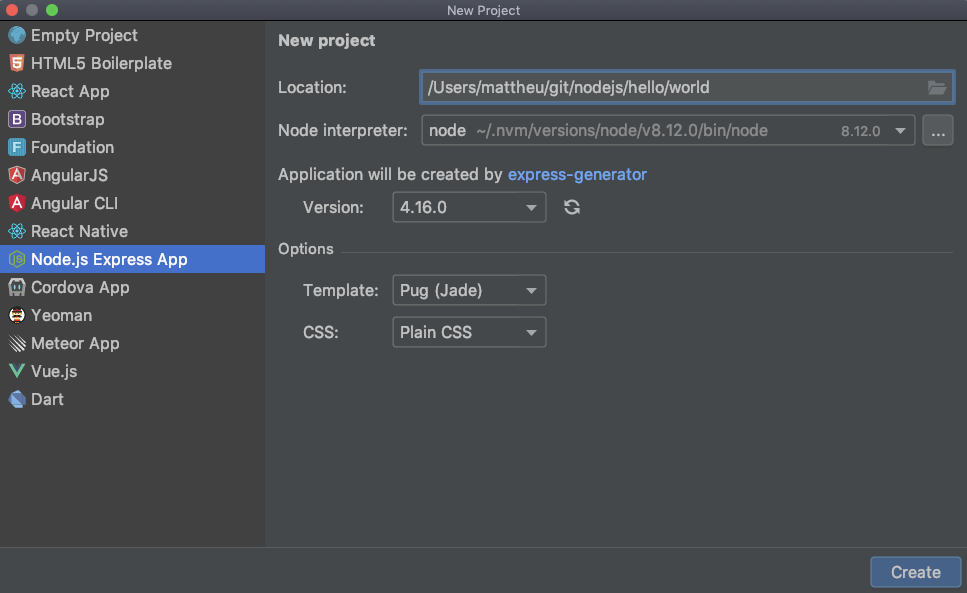Select Empty Project template

point(133,35)
